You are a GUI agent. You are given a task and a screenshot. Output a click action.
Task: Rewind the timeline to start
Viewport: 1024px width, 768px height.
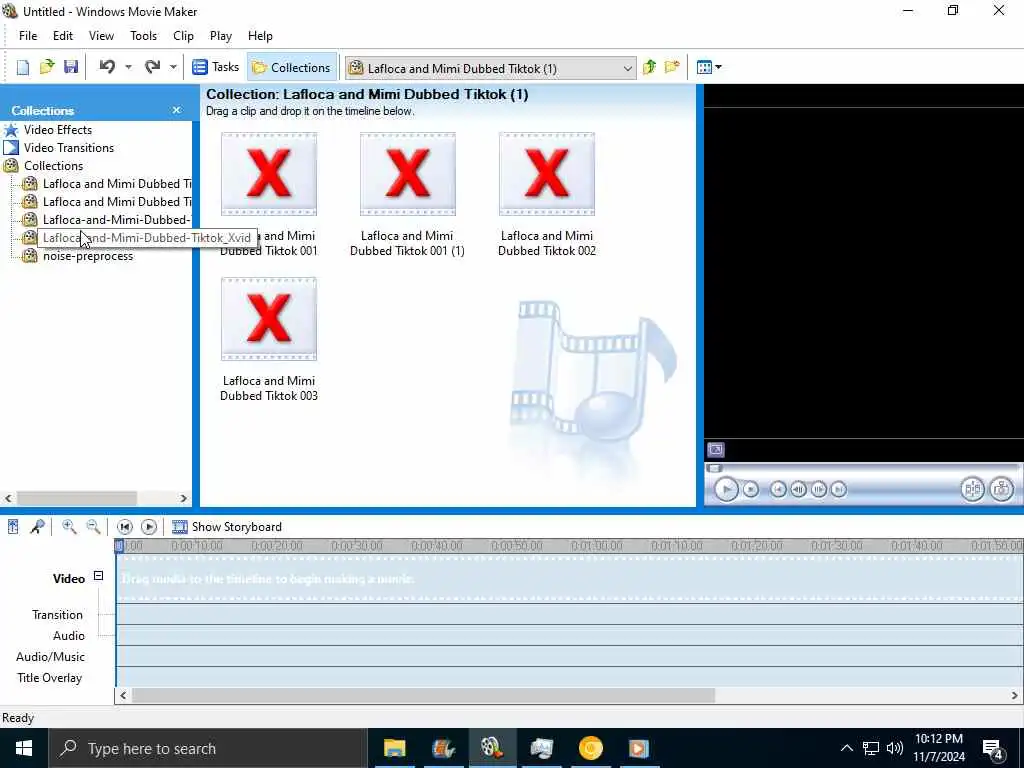pos(125,527)
